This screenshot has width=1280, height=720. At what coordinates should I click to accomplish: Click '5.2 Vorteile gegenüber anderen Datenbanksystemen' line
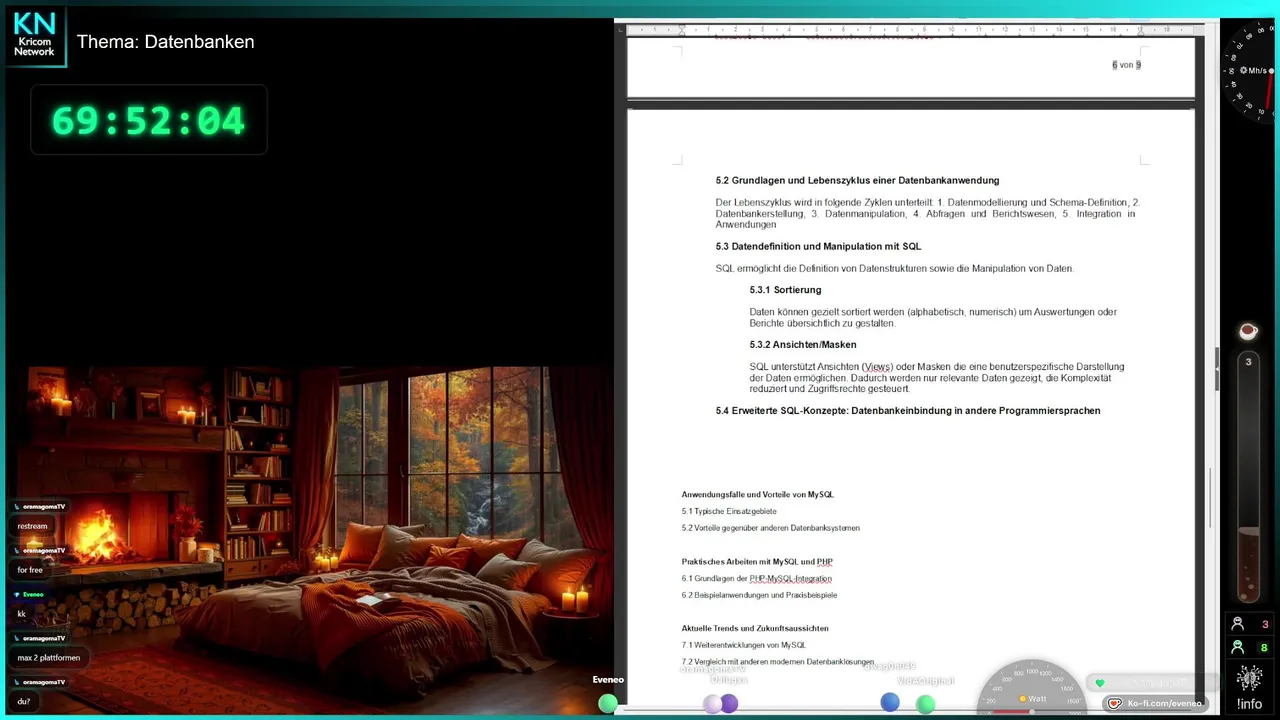770,528
